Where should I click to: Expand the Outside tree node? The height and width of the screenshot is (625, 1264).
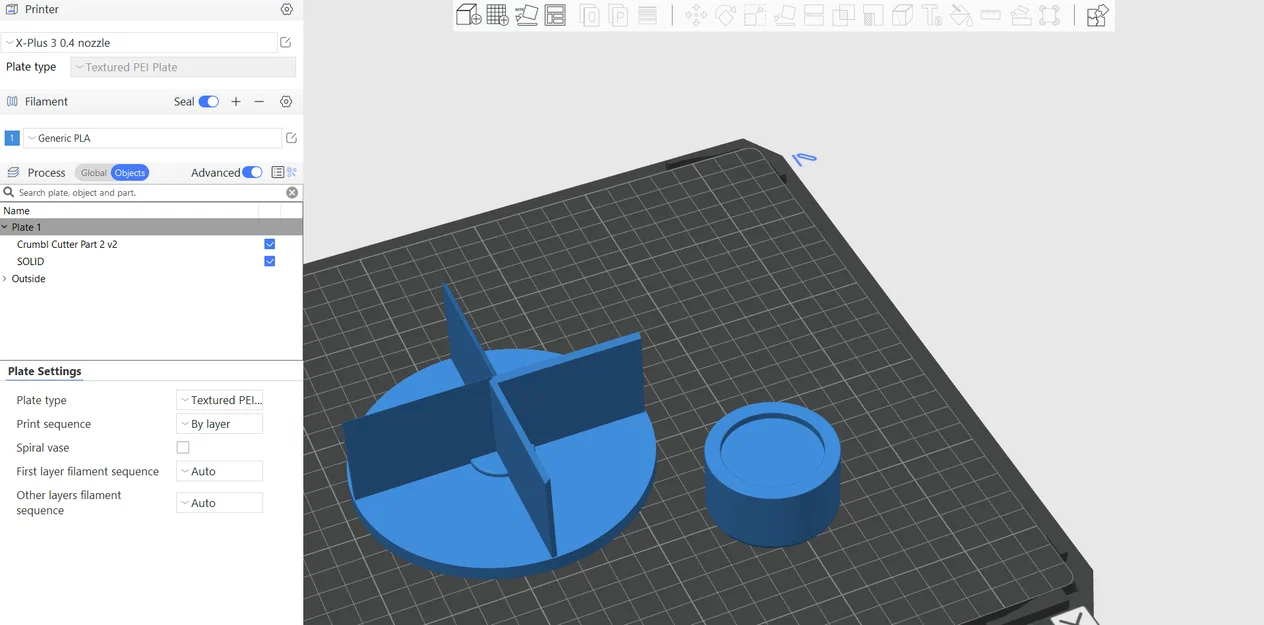(5, 279)
